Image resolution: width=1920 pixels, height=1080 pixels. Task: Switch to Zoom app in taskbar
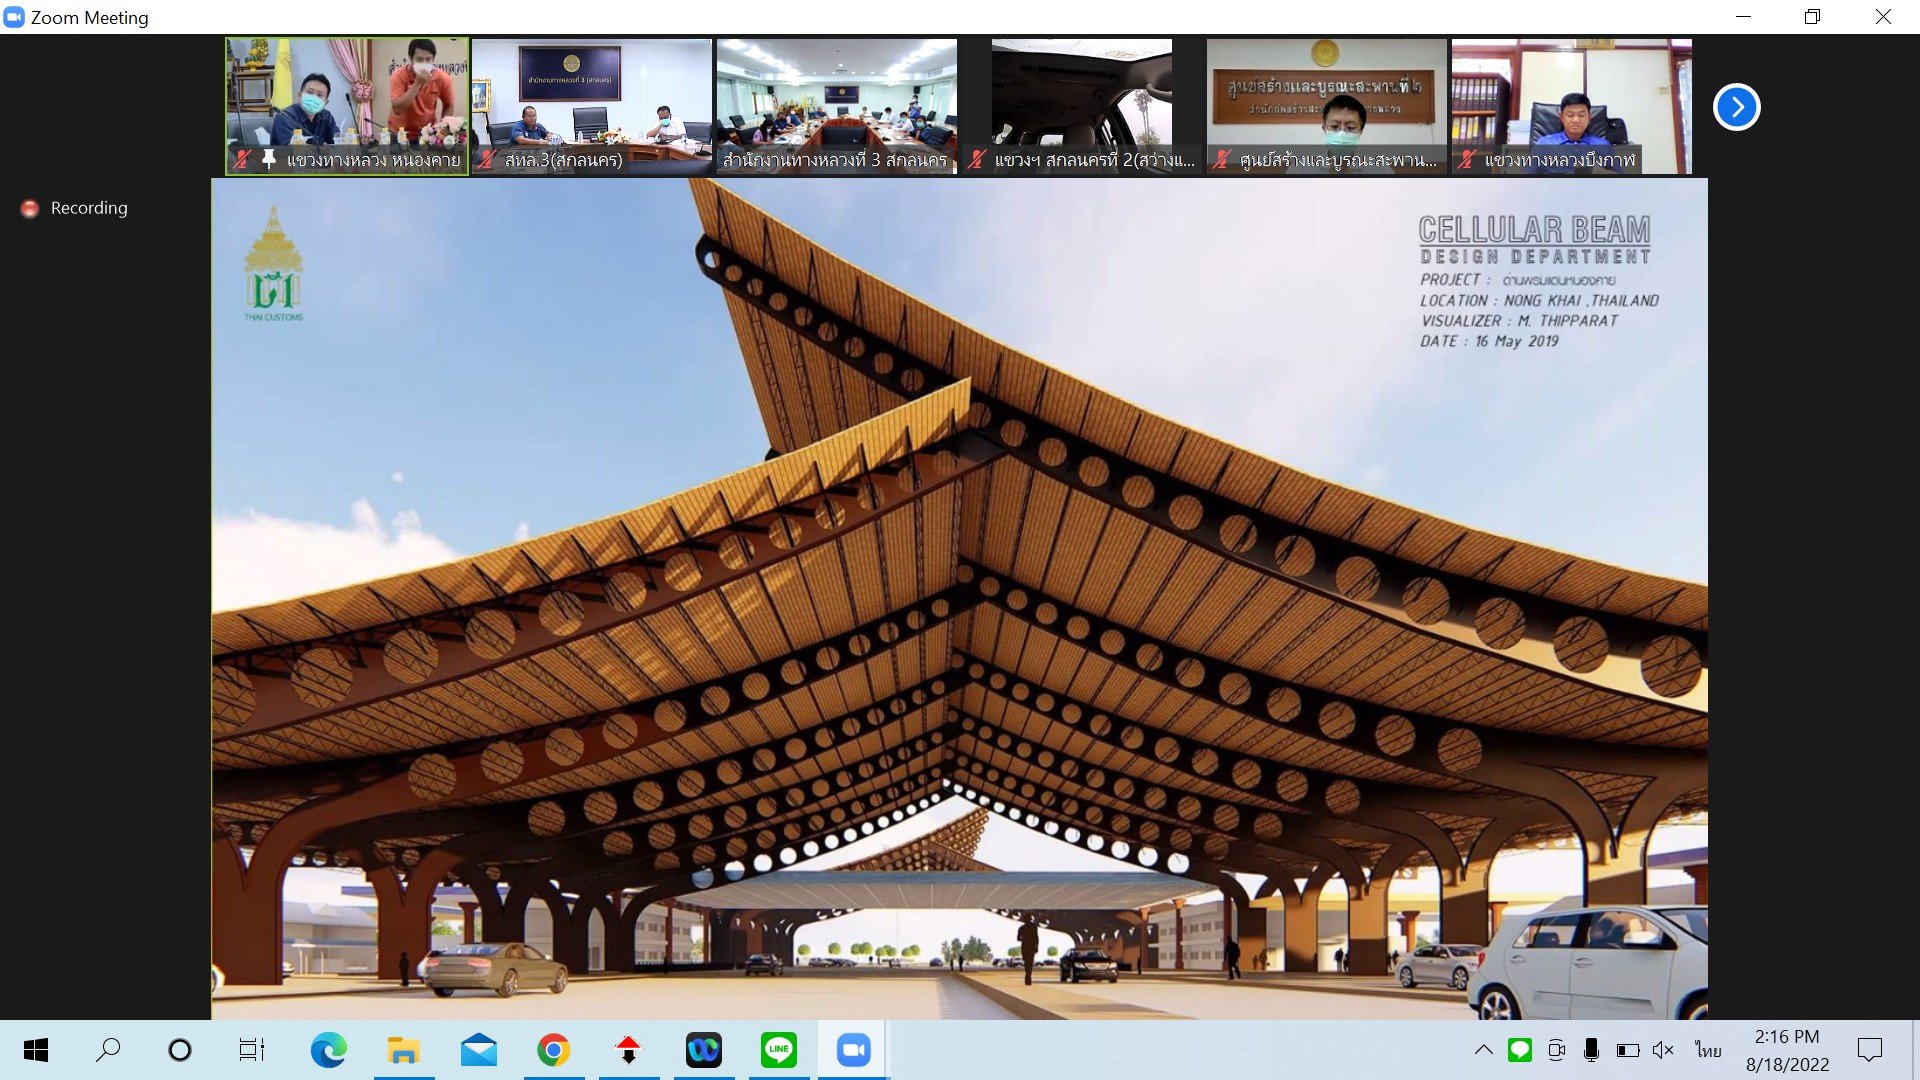point(853,1050)
